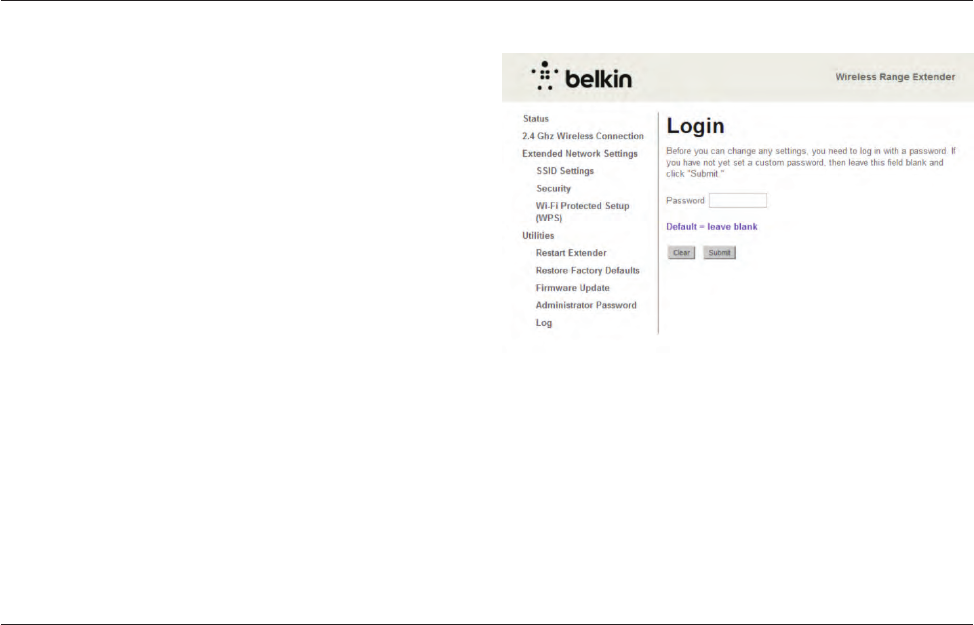
Task: Click the Wireless Range Extender header text
Action: click(x=895, y=77)
